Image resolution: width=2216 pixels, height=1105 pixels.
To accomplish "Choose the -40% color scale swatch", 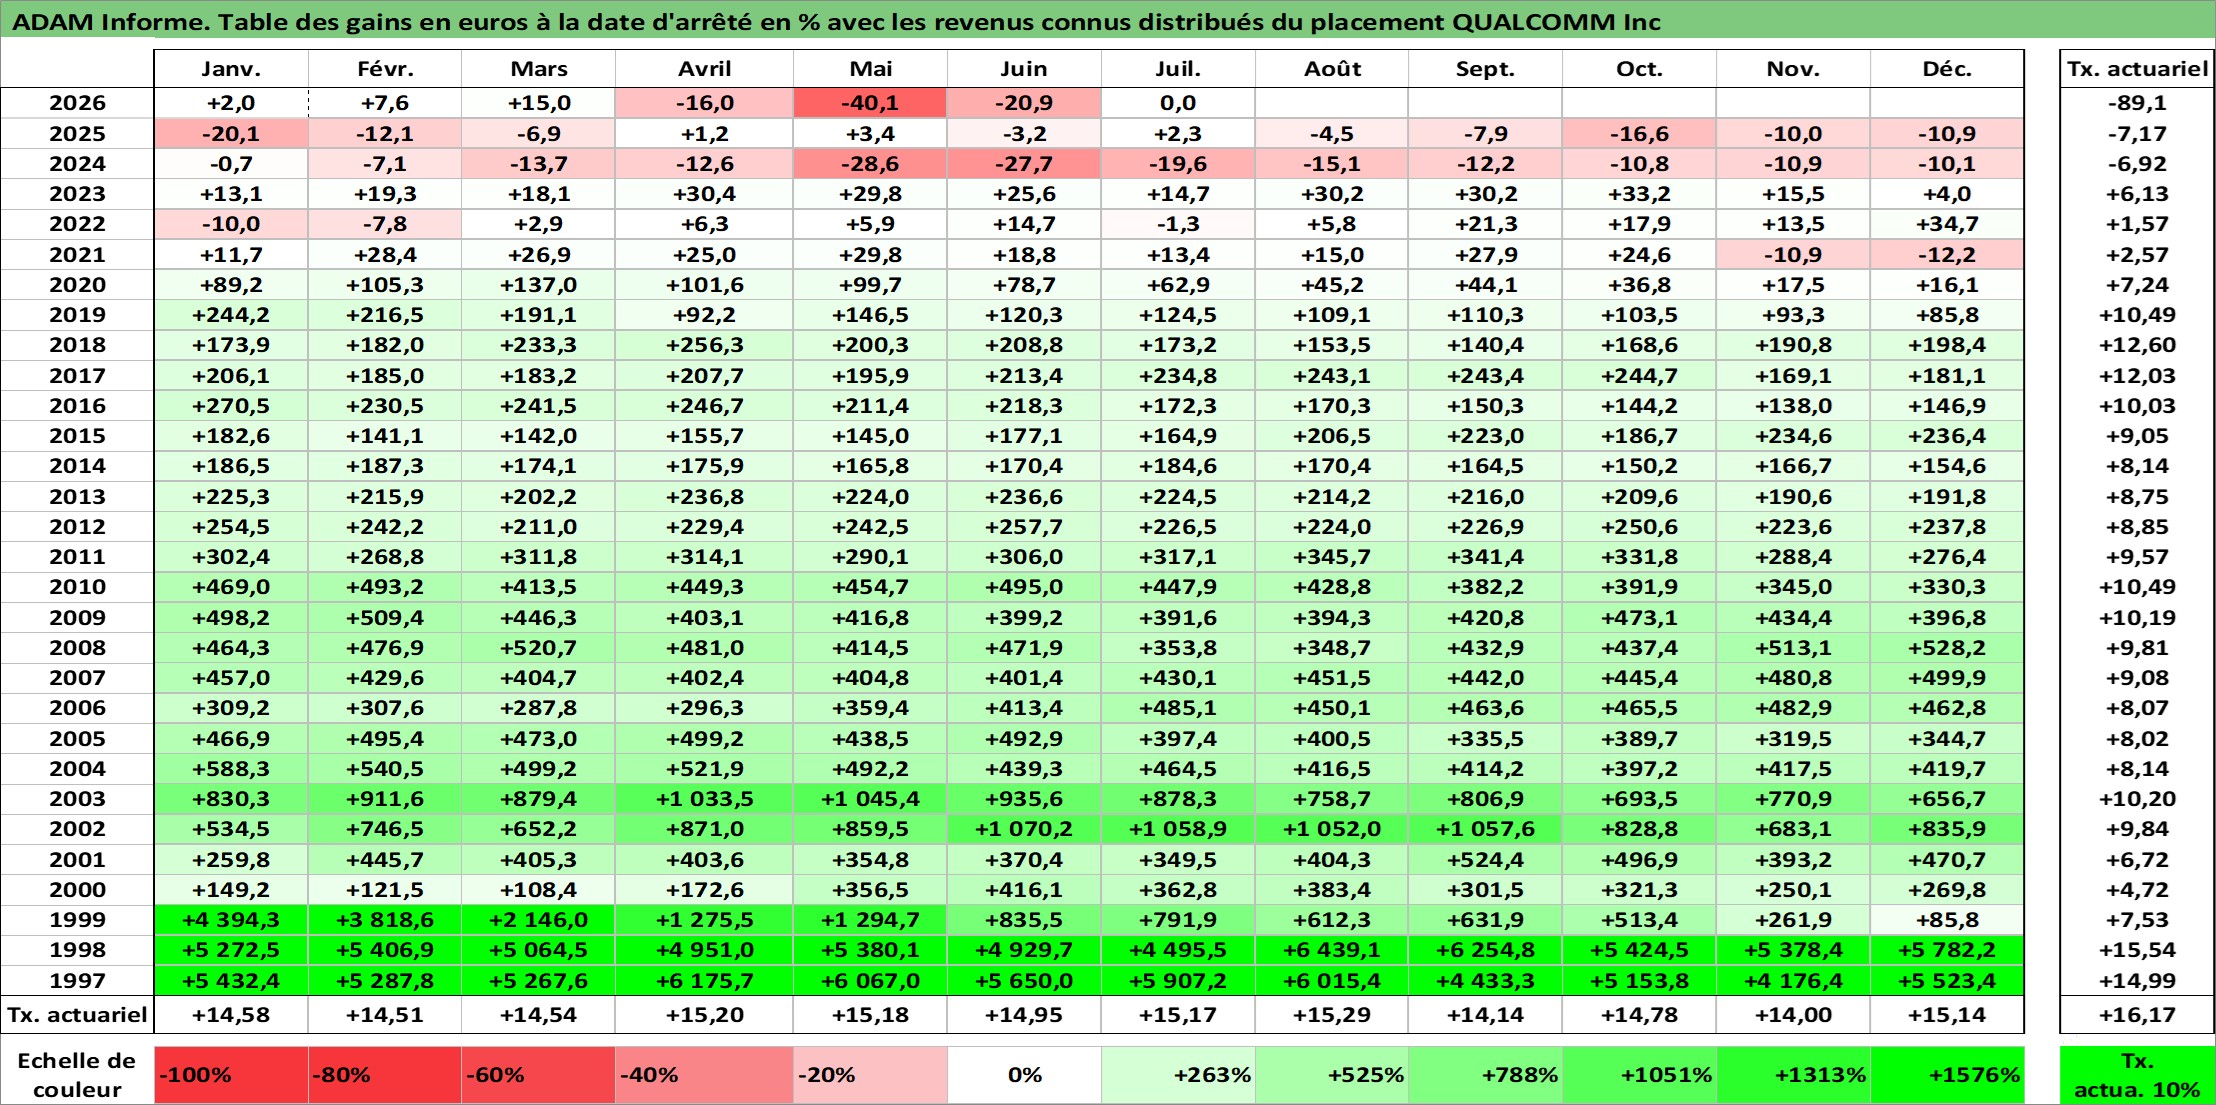I will tap(705, 1075).
